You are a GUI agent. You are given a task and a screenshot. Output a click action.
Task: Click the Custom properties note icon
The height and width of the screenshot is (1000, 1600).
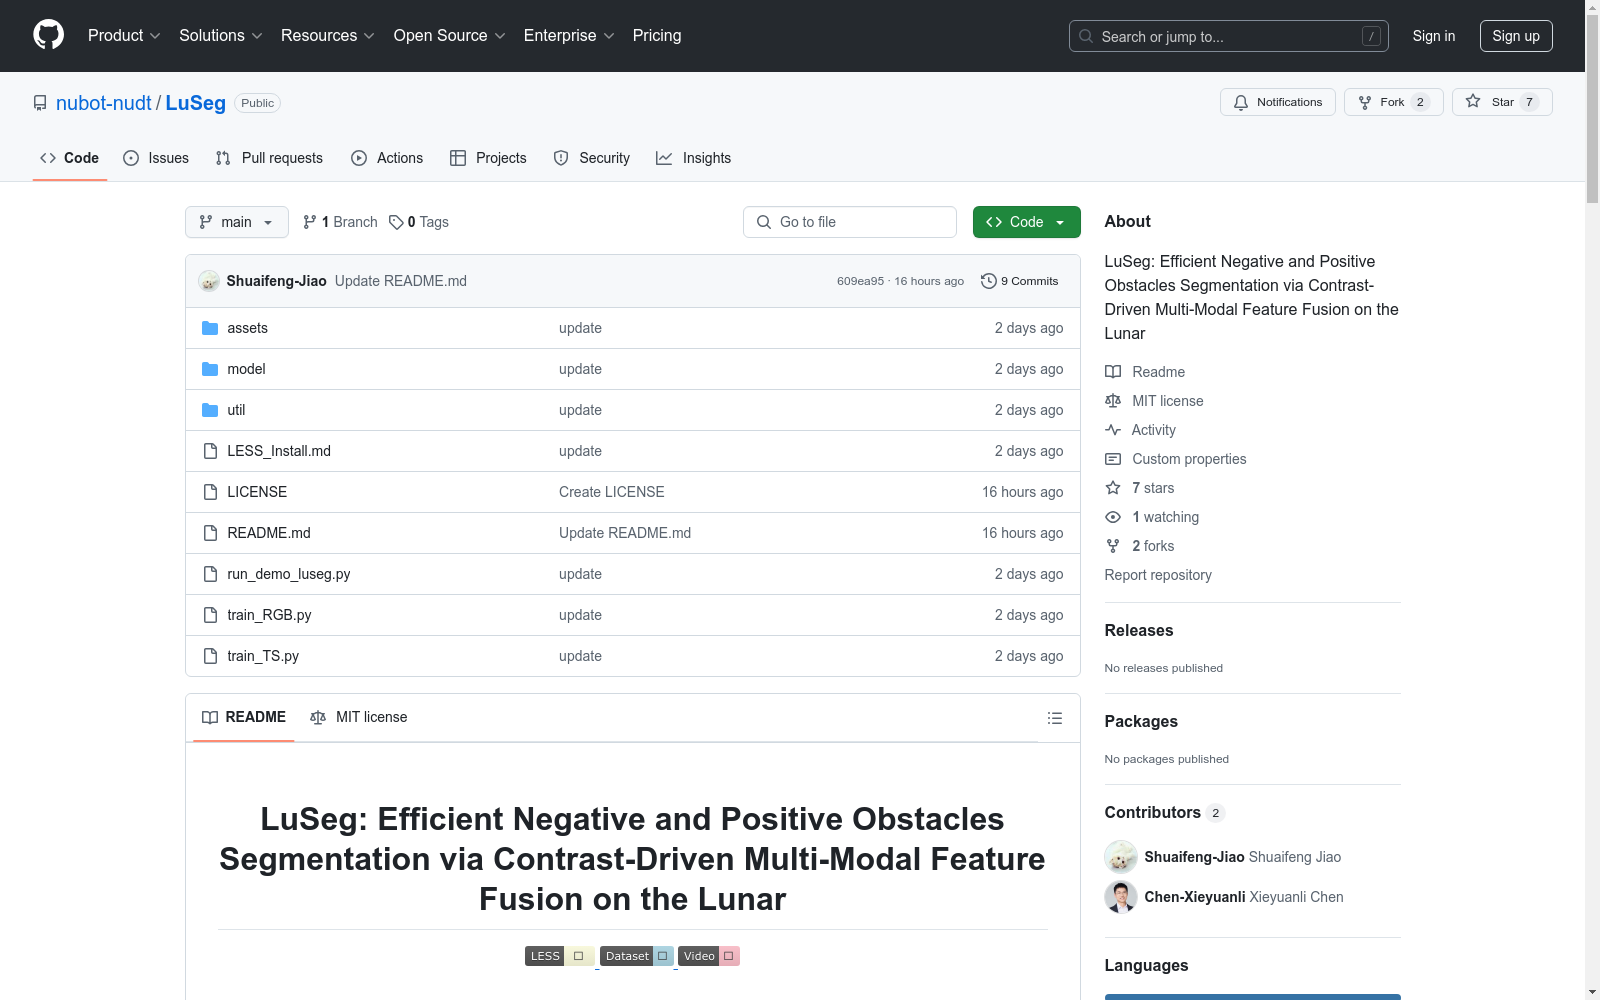point(1113,459)
